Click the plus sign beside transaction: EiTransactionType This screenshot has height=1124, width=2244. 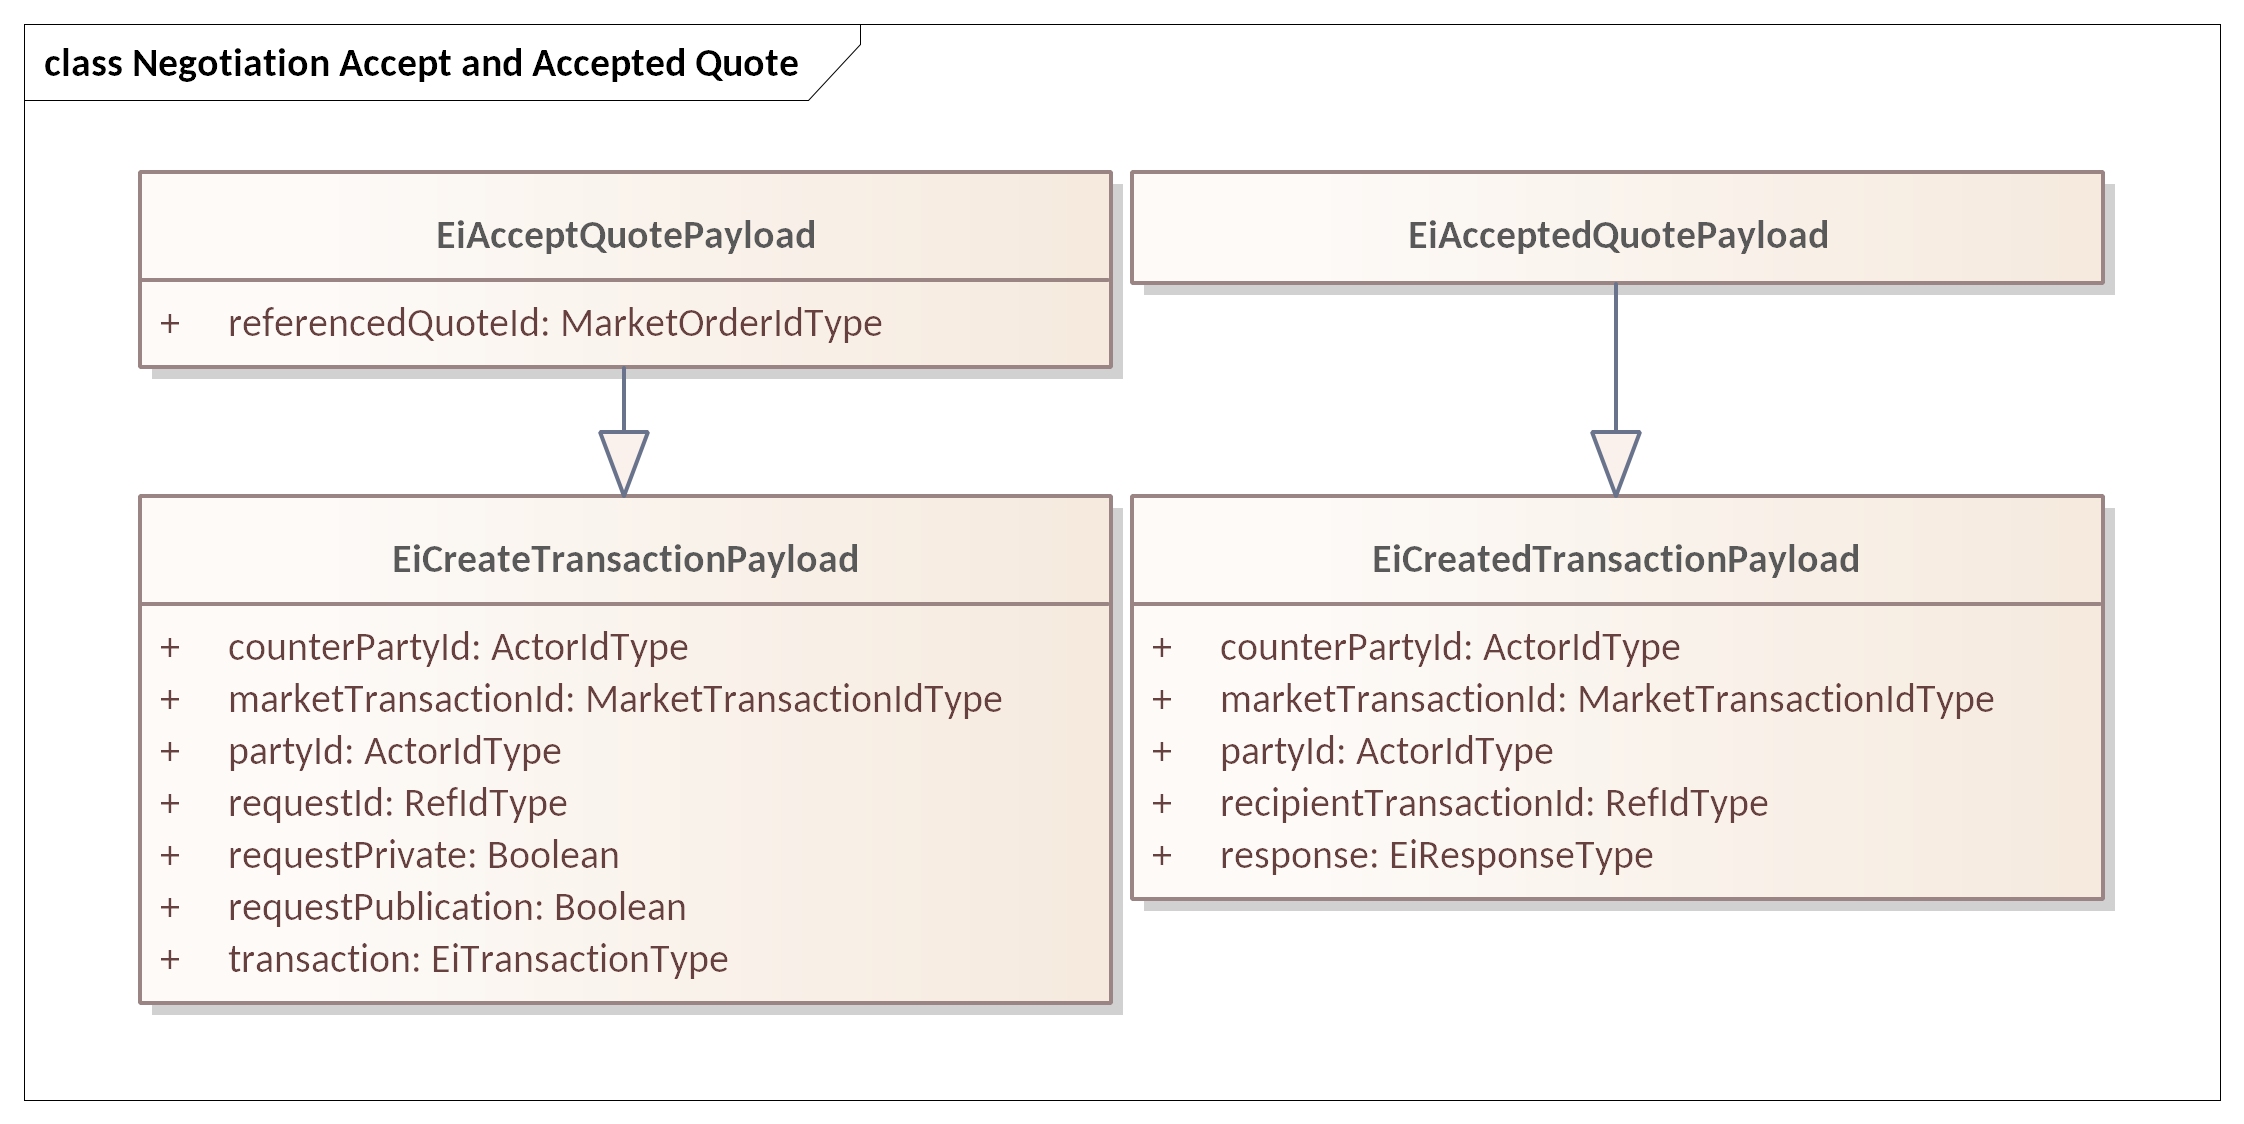[170, 959]
